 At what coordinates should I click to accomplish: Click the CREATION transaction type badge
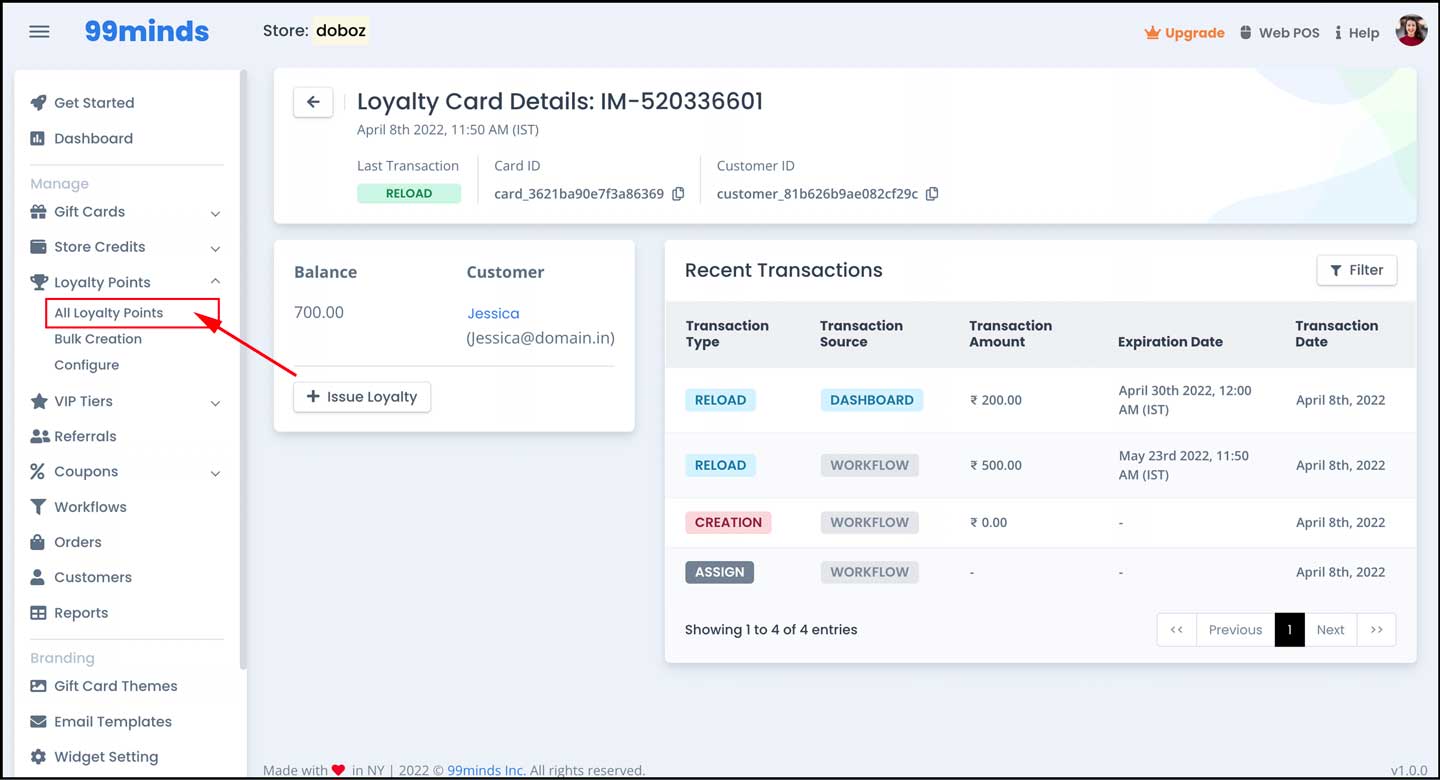[x=728, y=522]
